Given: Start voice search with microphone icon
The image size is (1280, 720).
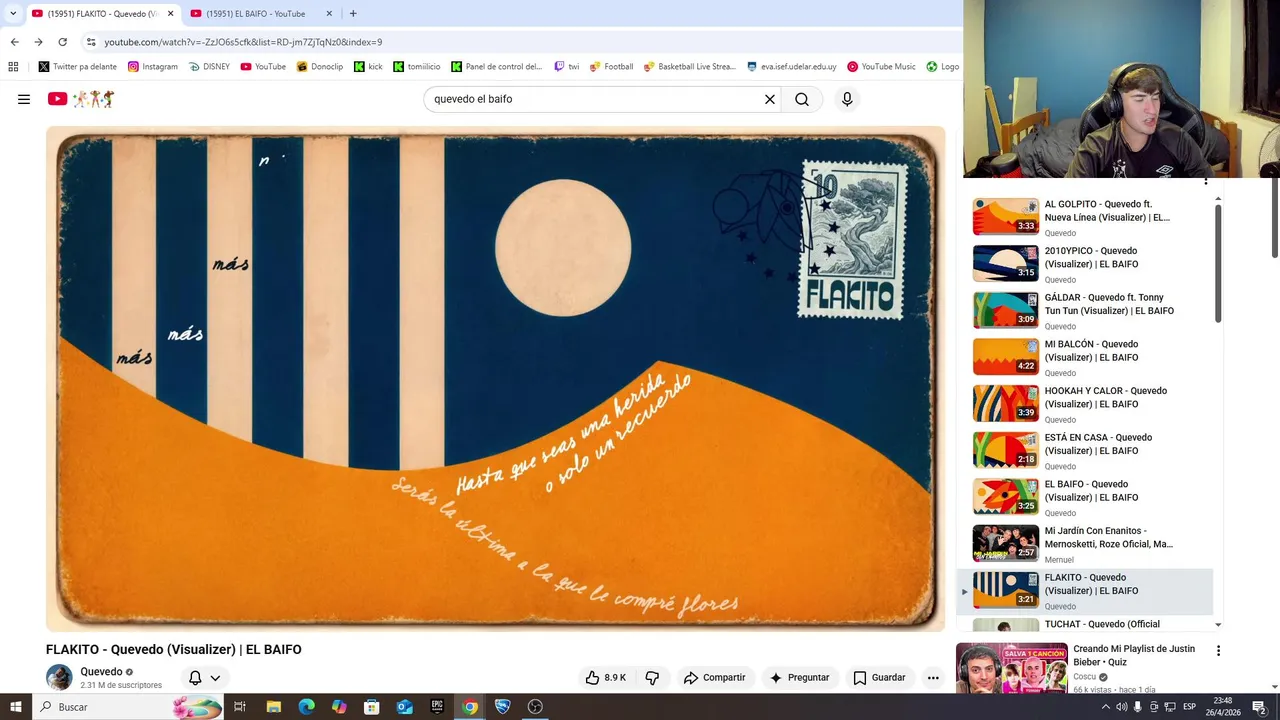Looking at the screenshot, I should [x=847, y=99].
